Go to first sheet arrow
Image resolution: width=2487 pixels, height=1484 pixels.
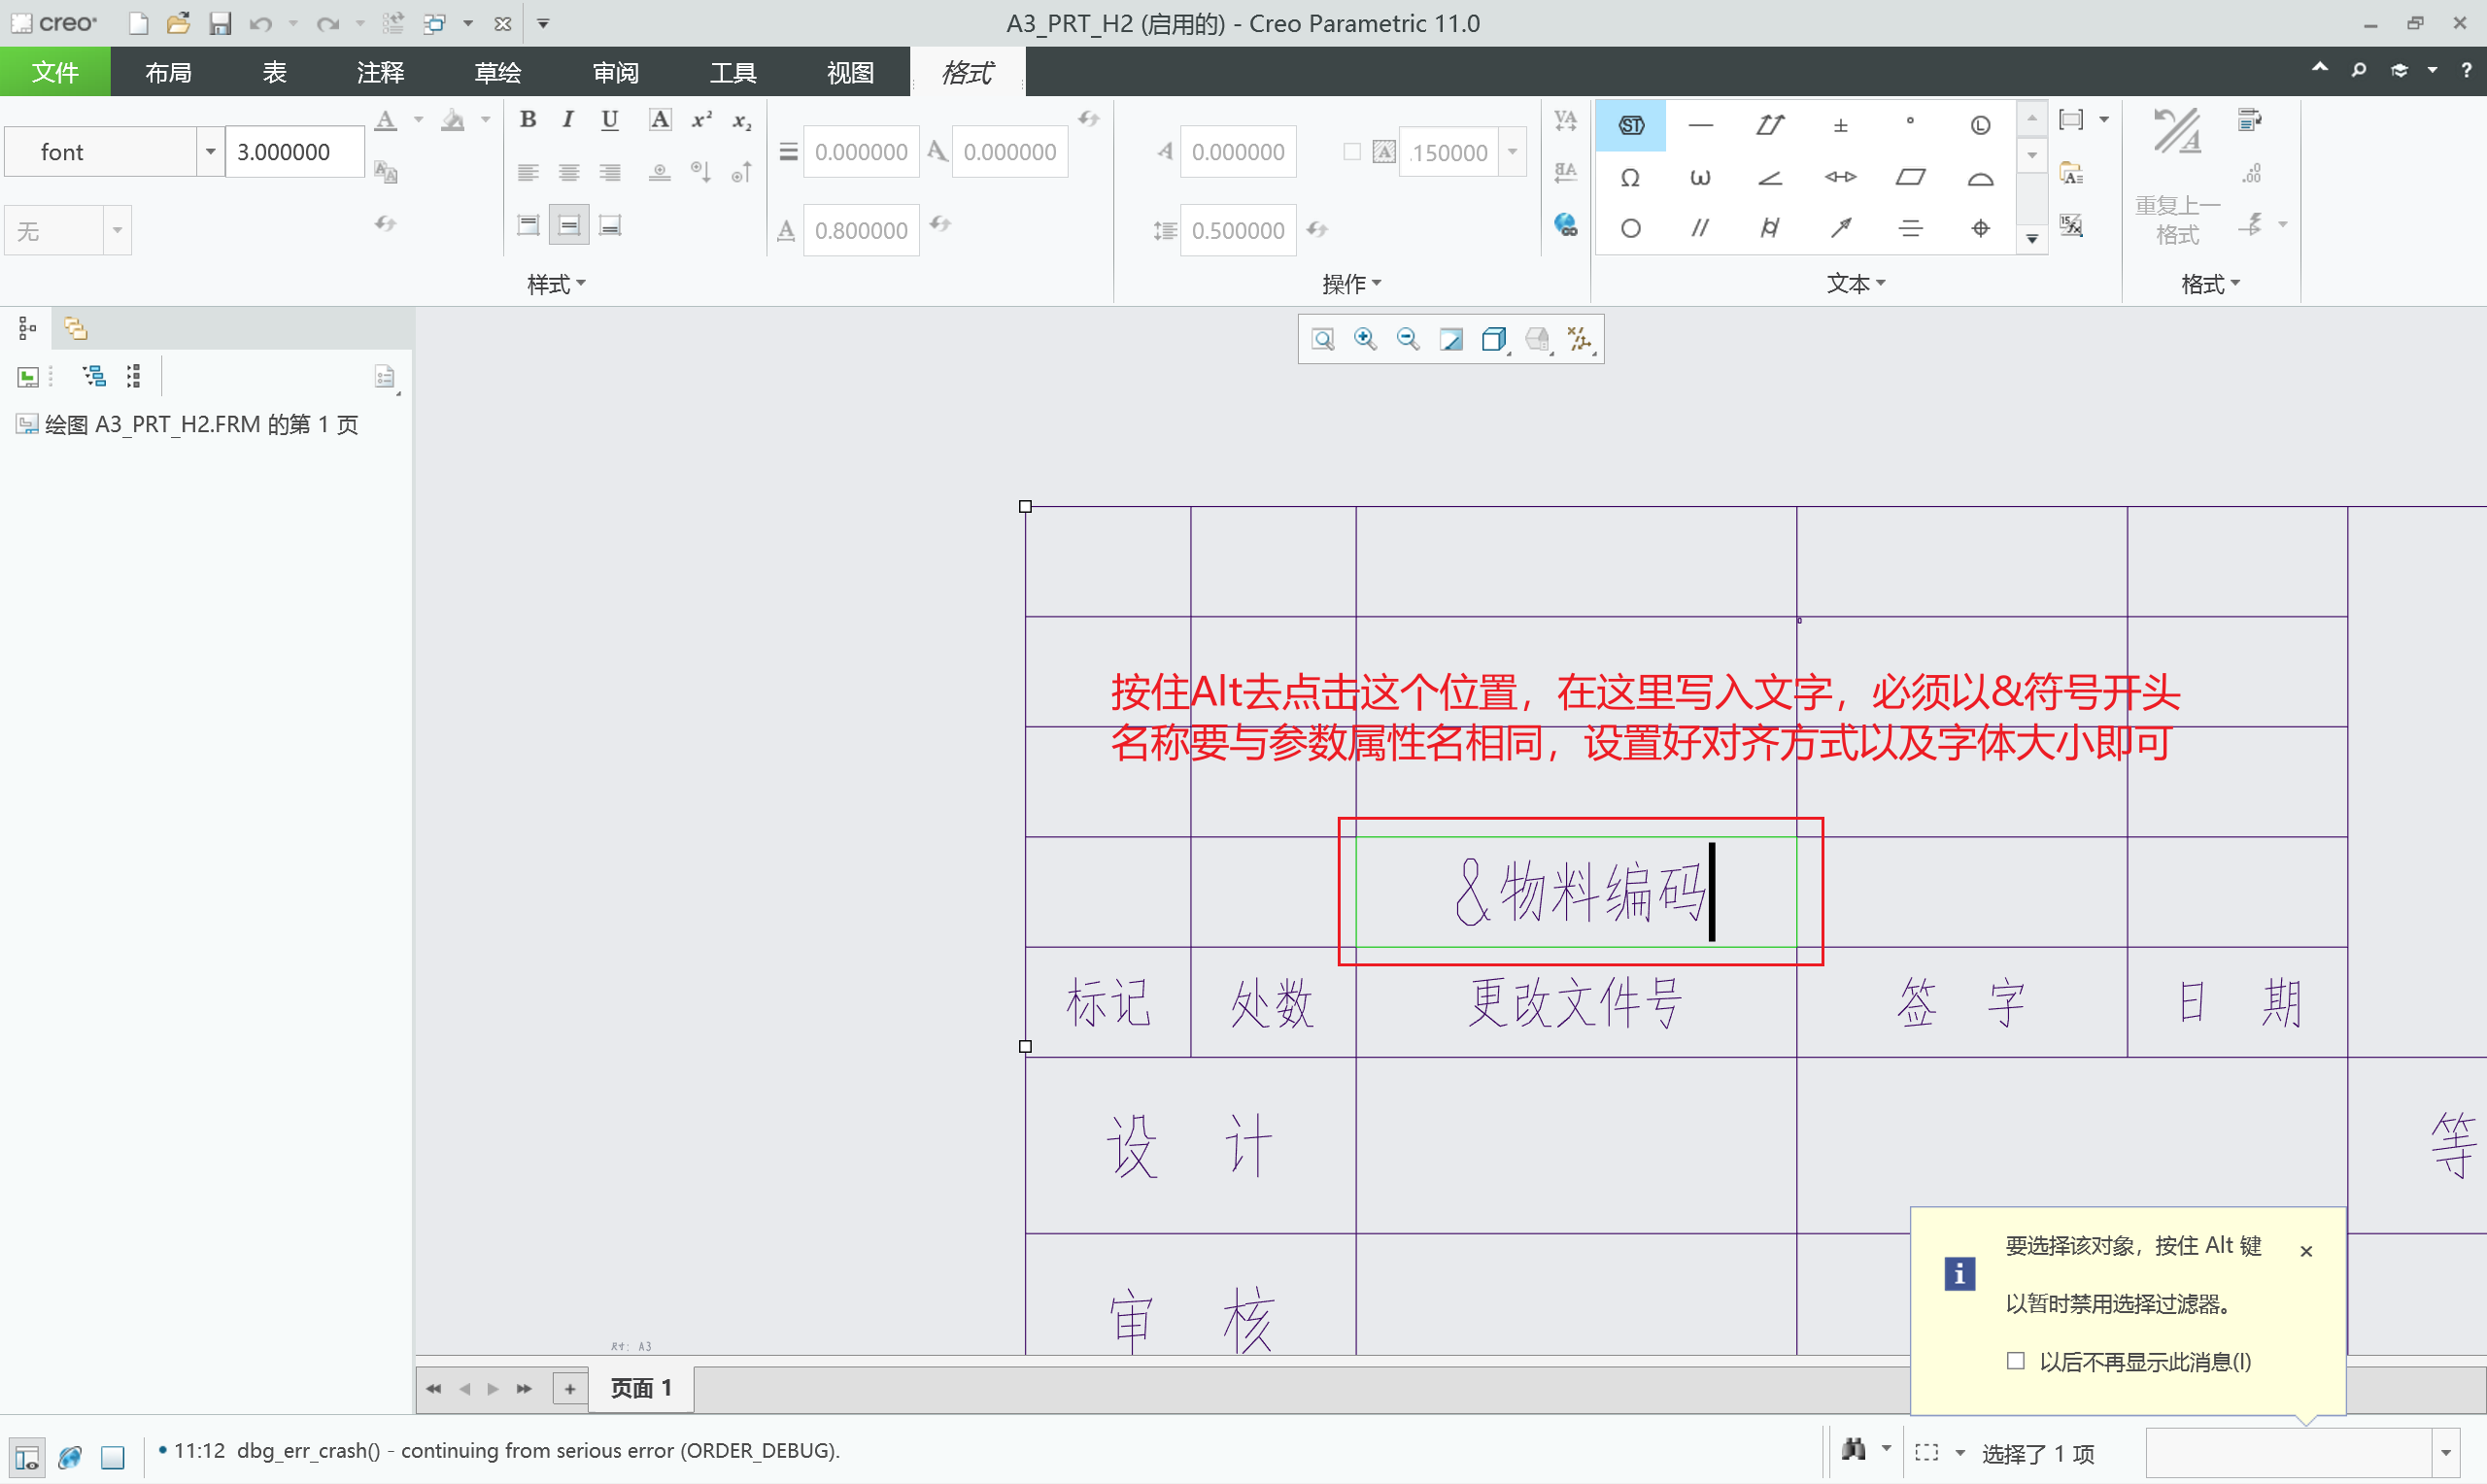[x=433, y=1388]
